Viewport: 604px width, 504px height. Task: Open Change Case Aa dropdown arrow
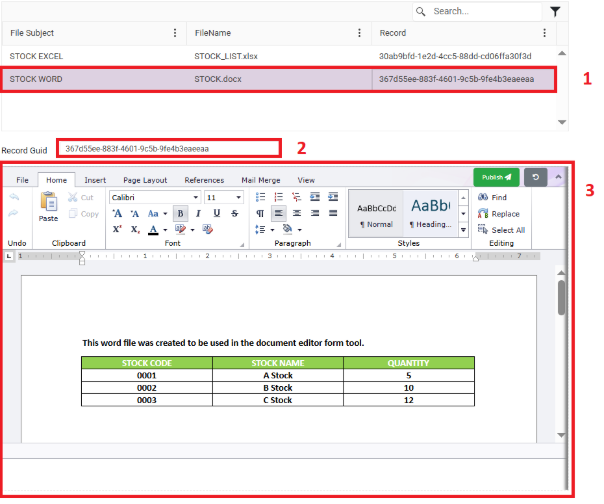click(x=165, y=213)
